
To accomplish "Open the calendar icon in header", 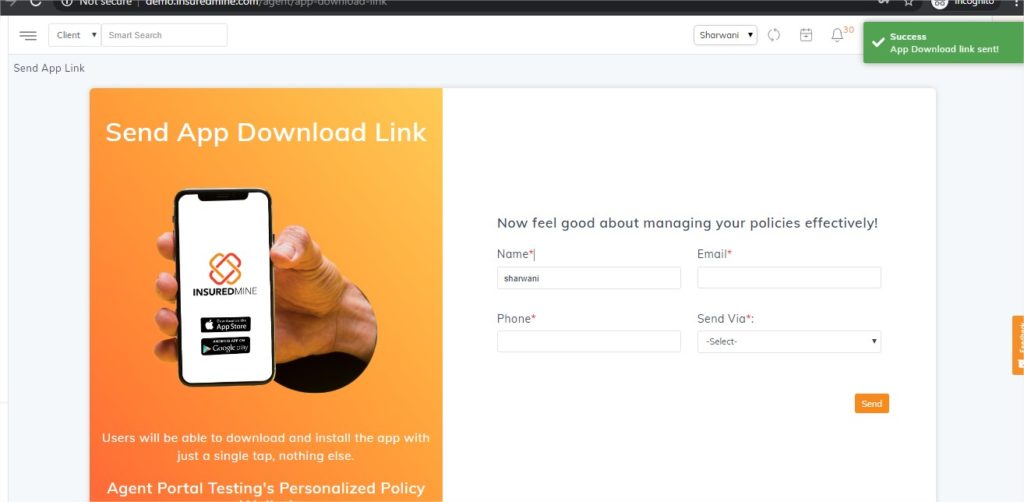I will click(x=806, y=35).
